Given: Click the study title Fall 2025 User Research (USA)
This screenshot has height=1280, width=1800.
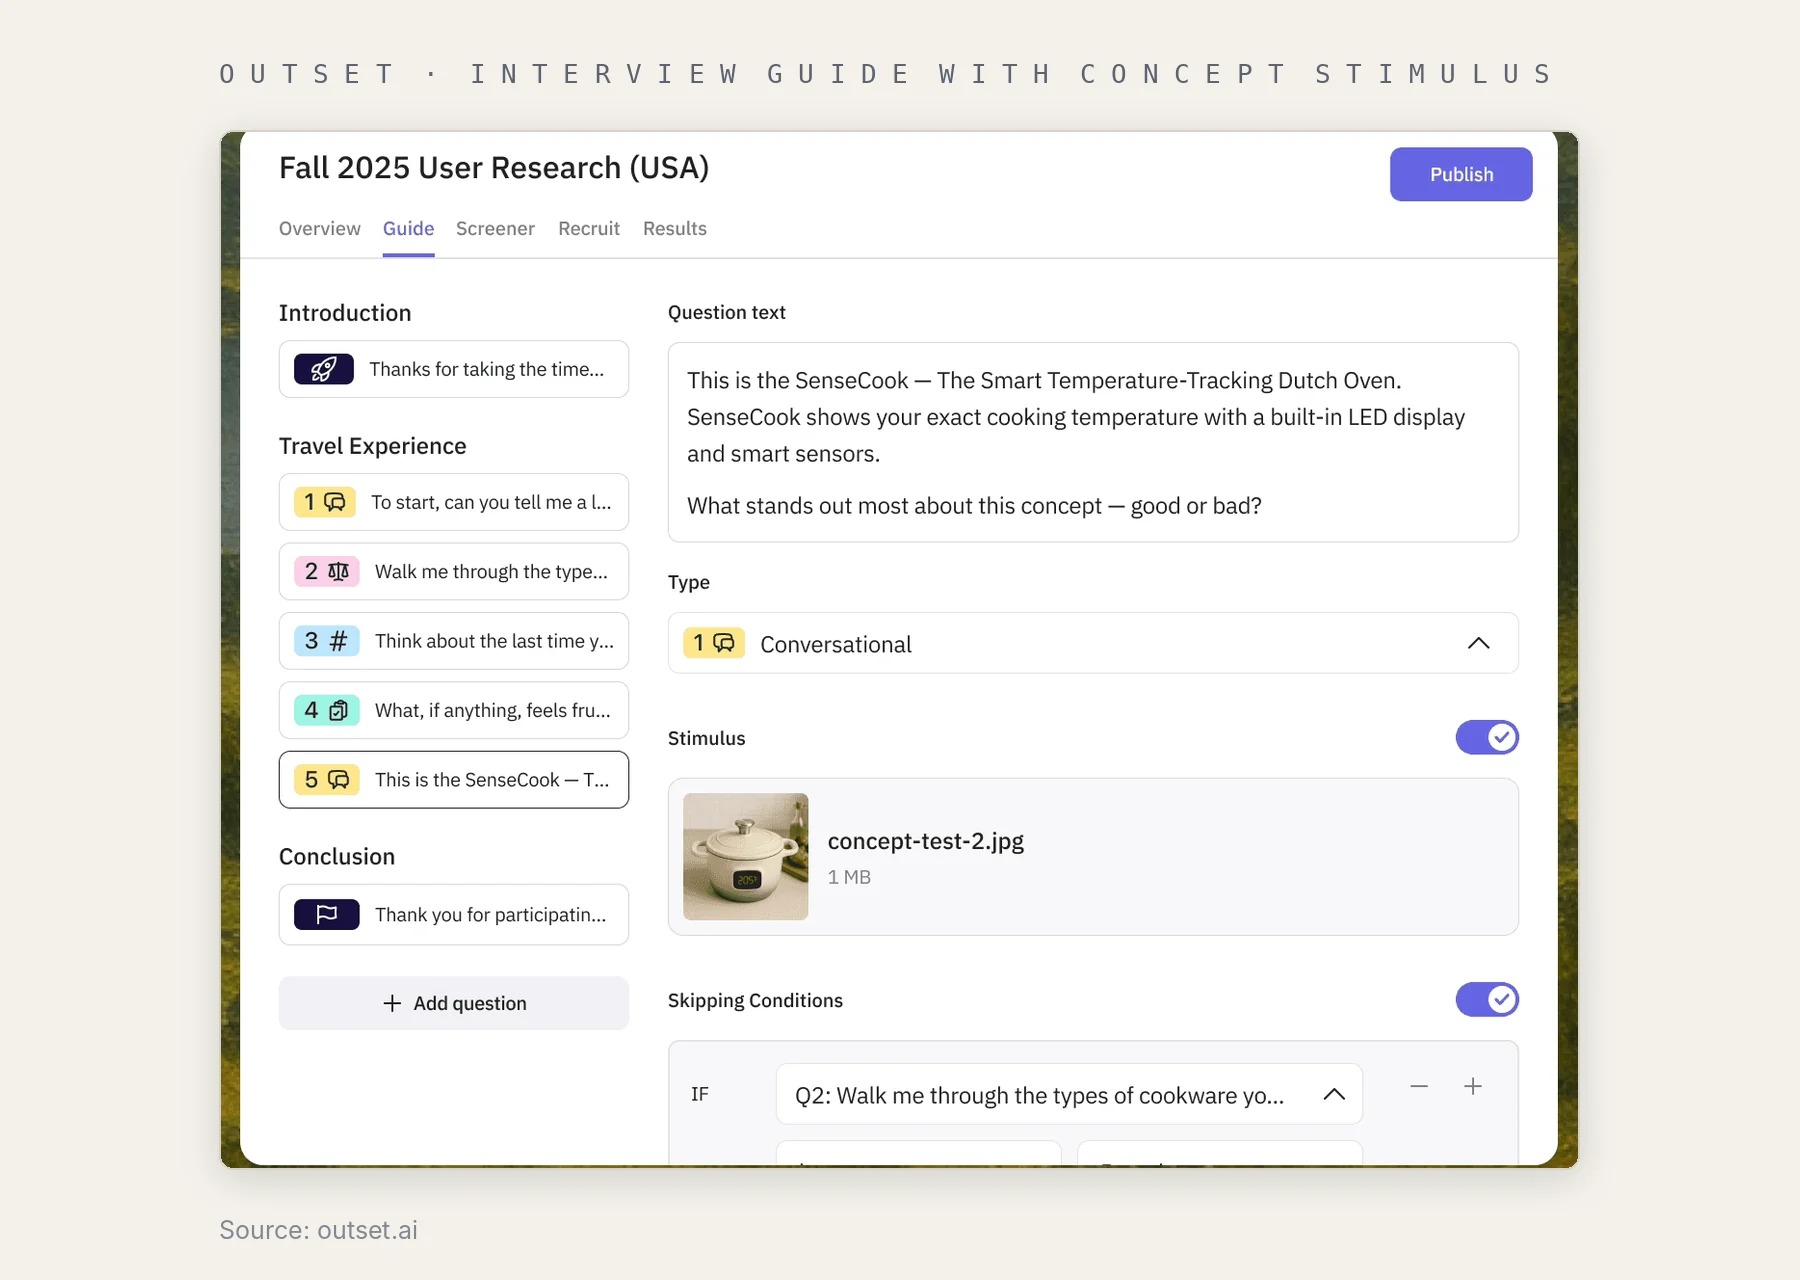Looking at the screenshot, I should (494, 167).
